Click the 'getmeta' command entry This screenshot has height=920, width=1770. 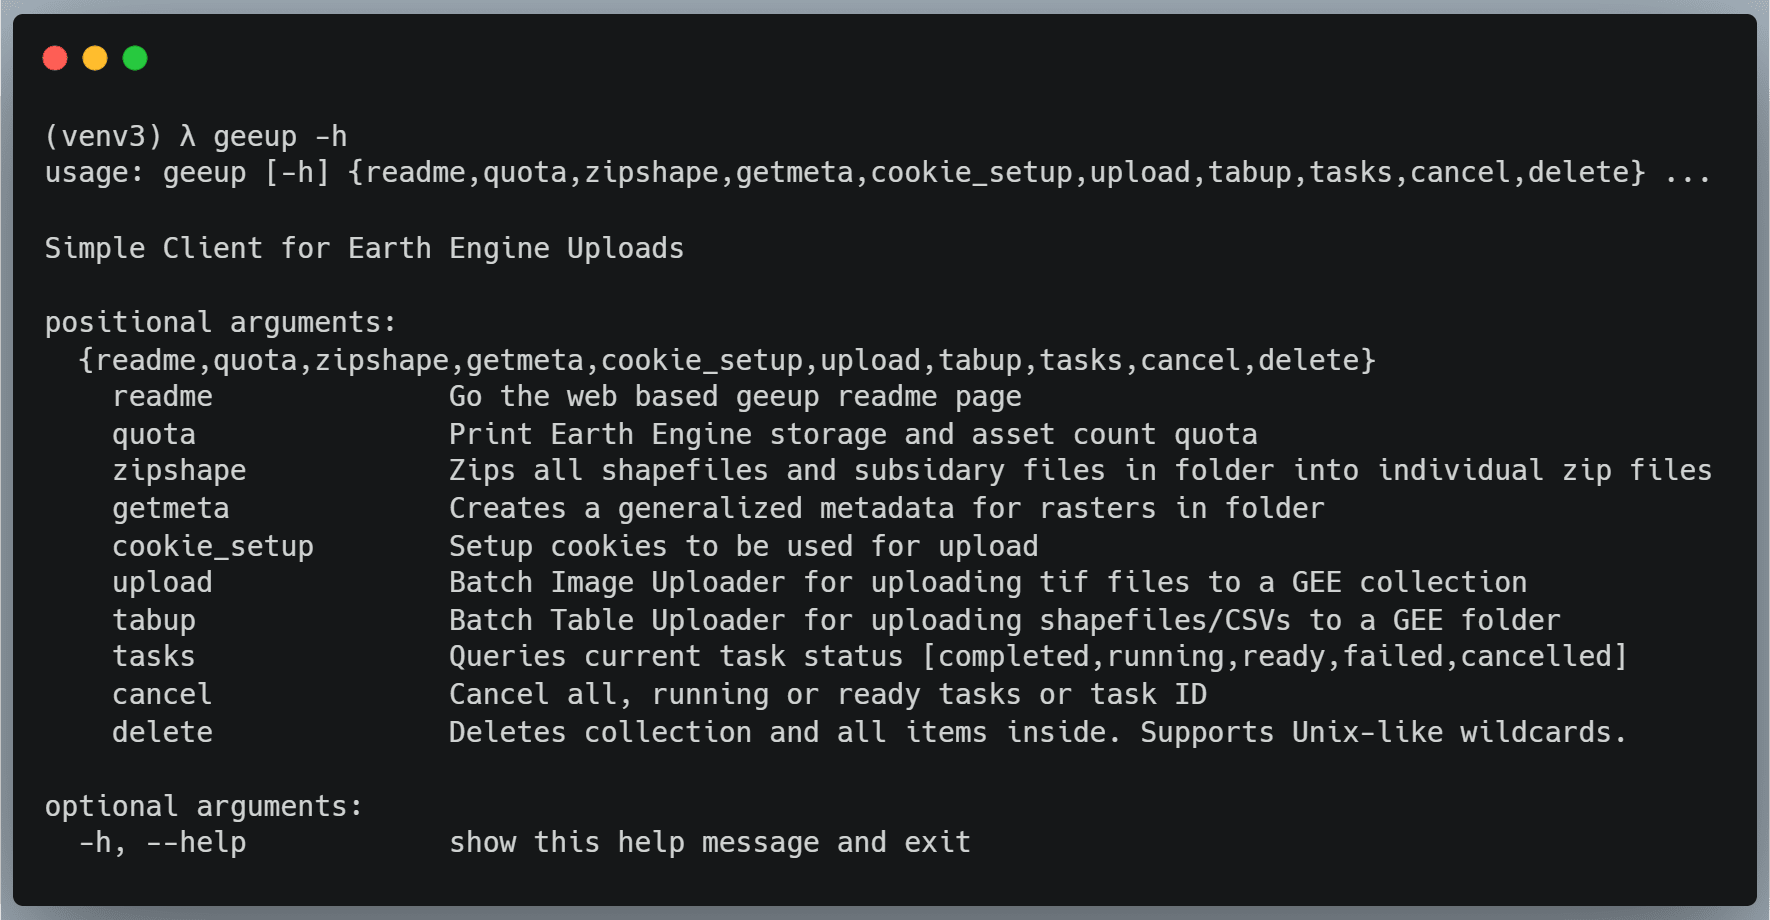click(171, 509)
